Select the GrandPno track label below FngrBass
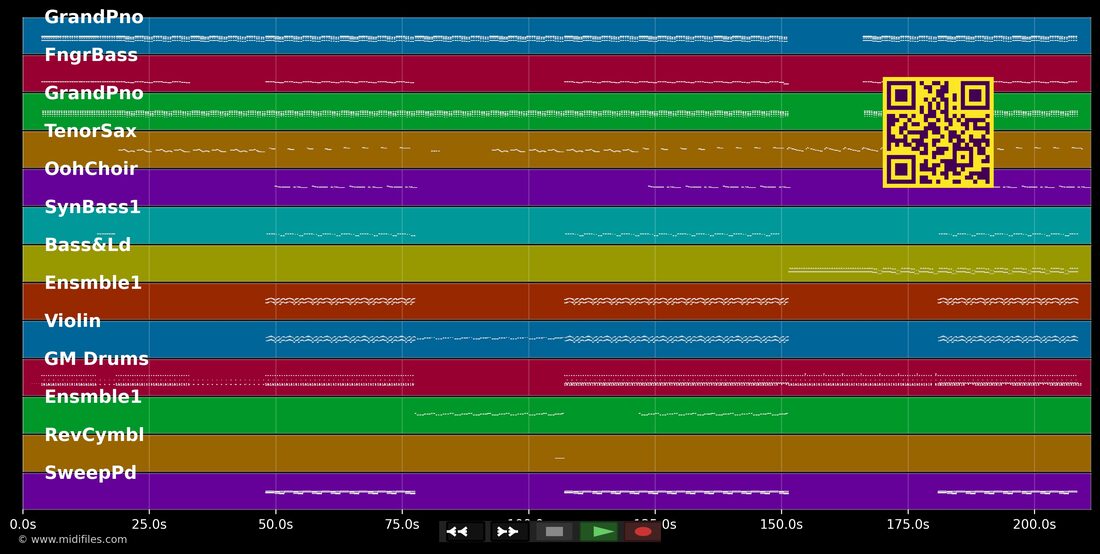 94,93
